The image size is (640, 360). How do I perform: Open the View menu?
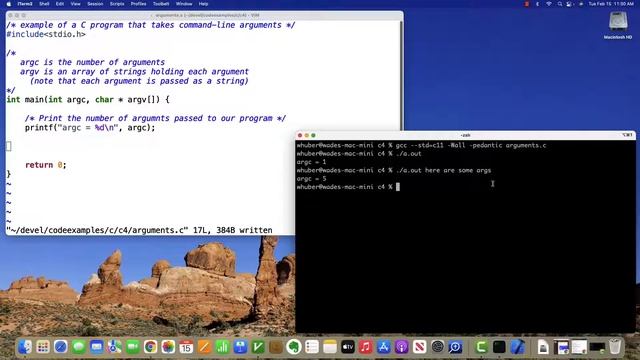(76, 4)
